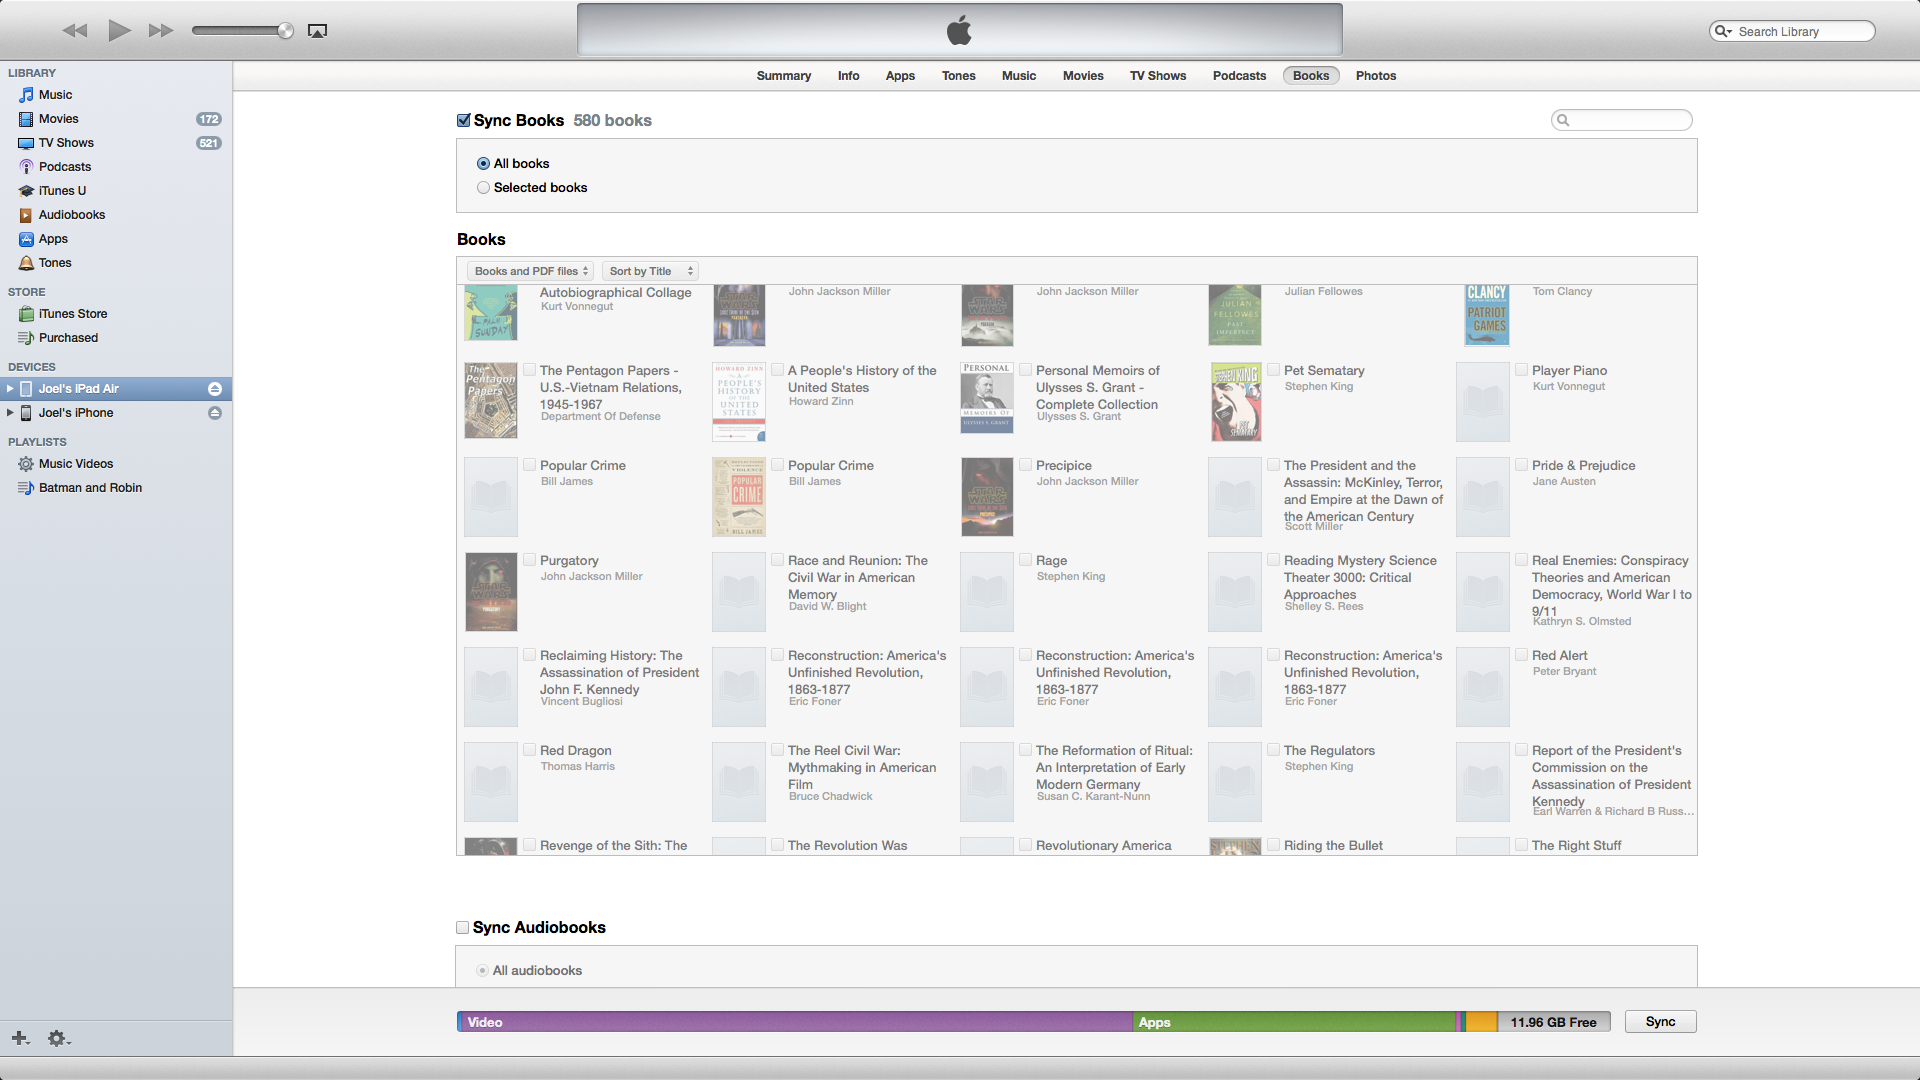The image size is (1920, 1080).
Task: Open the Podcasts library icon
Action: [26, 167]
